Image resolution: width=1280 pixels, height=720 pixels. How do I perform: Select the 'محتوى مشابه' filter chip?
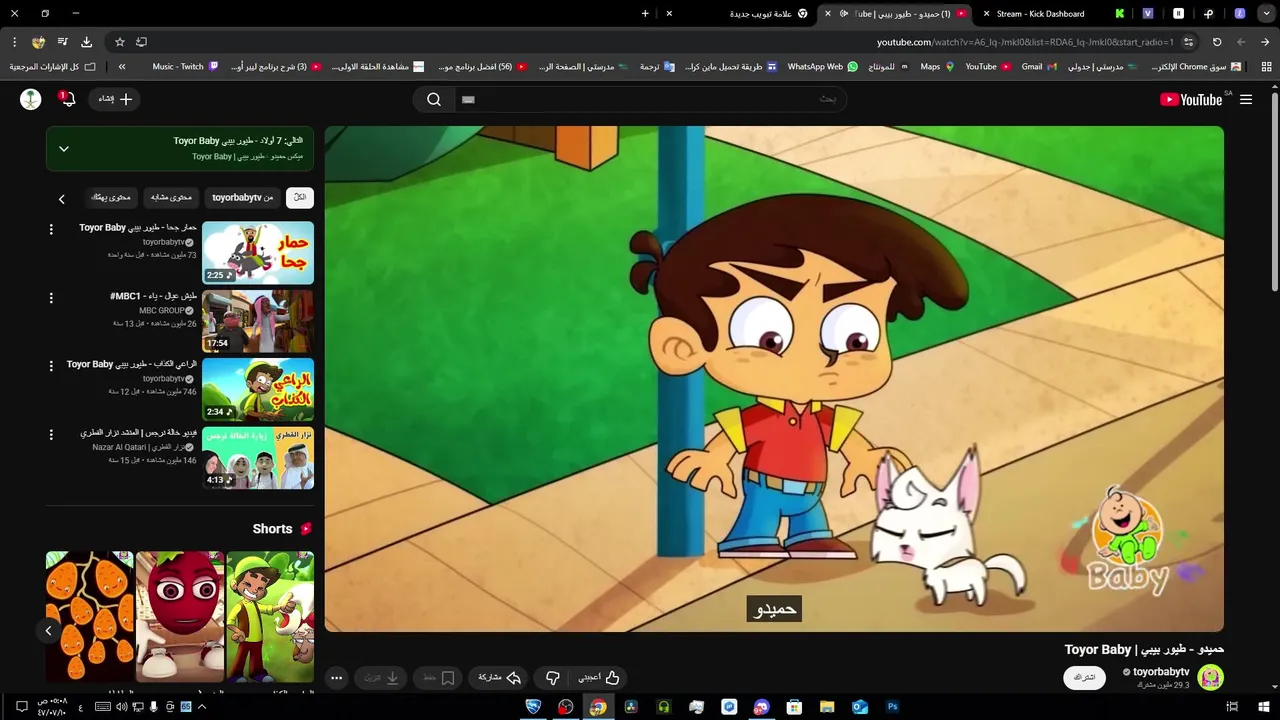coord(171,198)
